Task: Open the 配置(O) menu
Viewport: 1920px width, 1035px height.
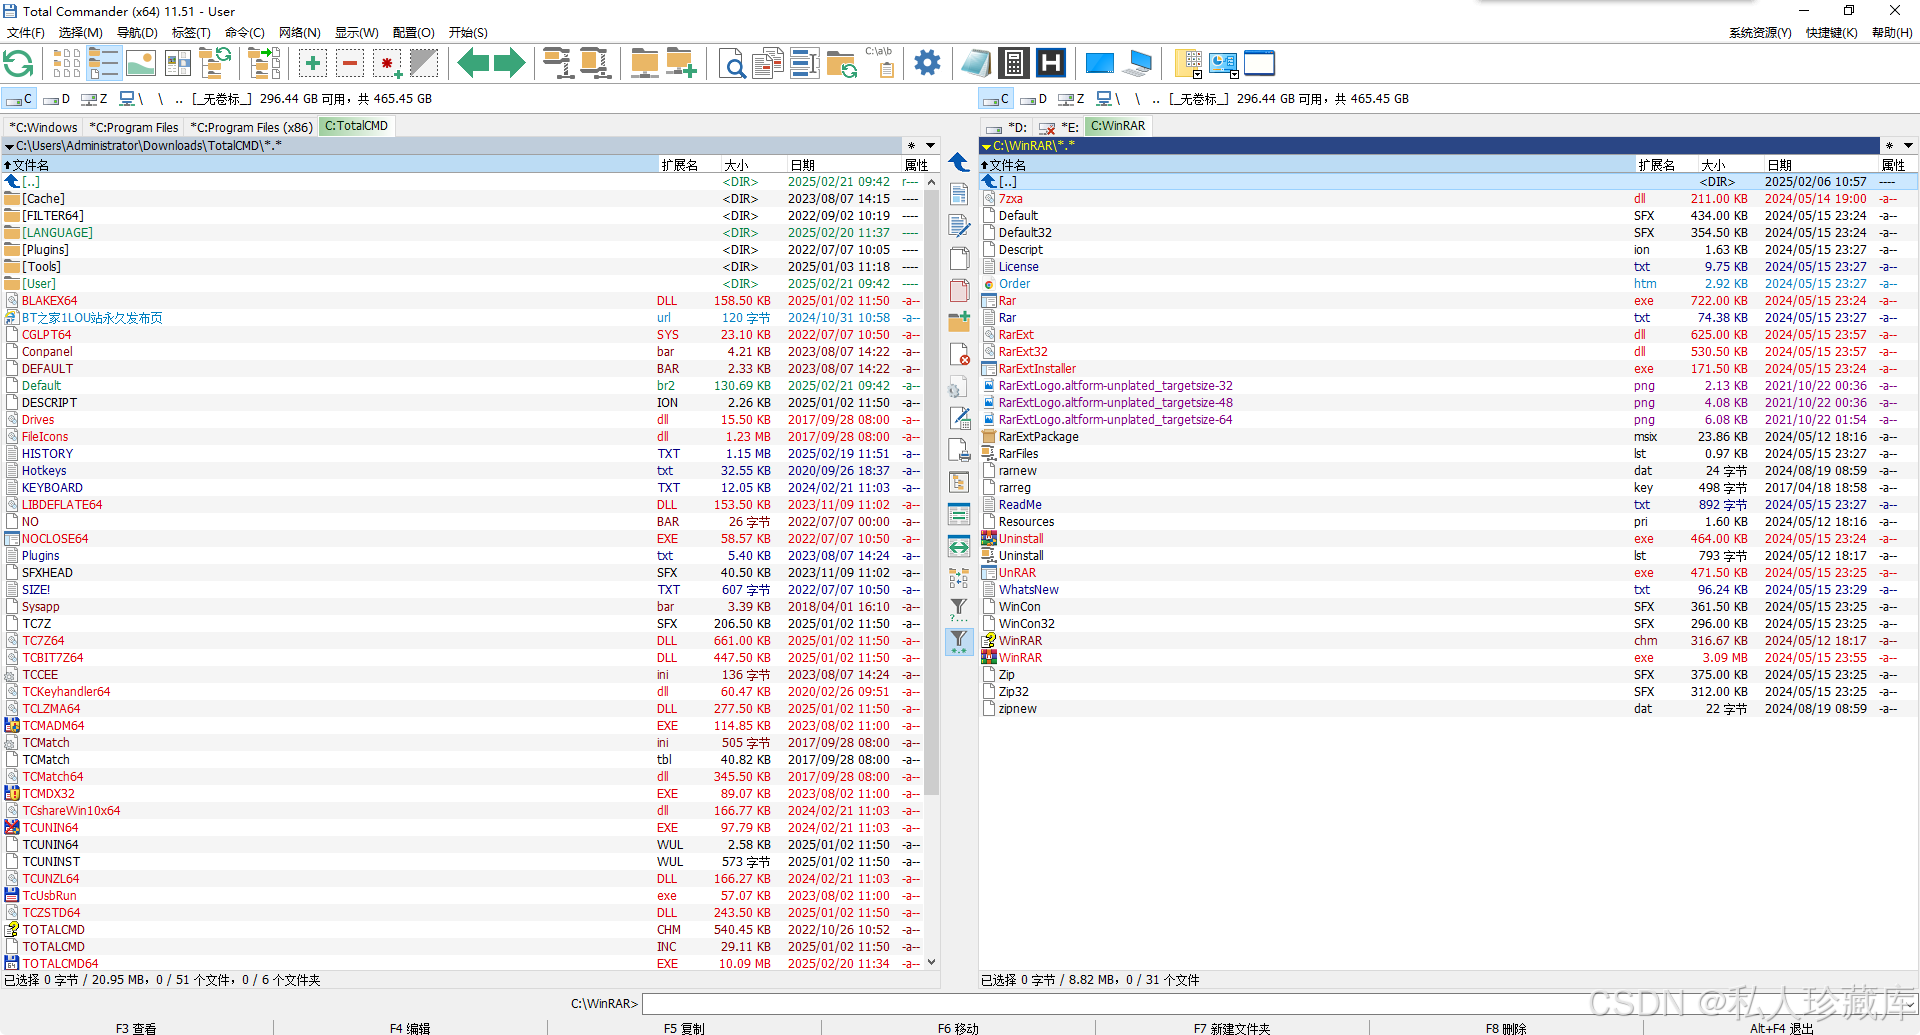Action: tap(413, 33)
